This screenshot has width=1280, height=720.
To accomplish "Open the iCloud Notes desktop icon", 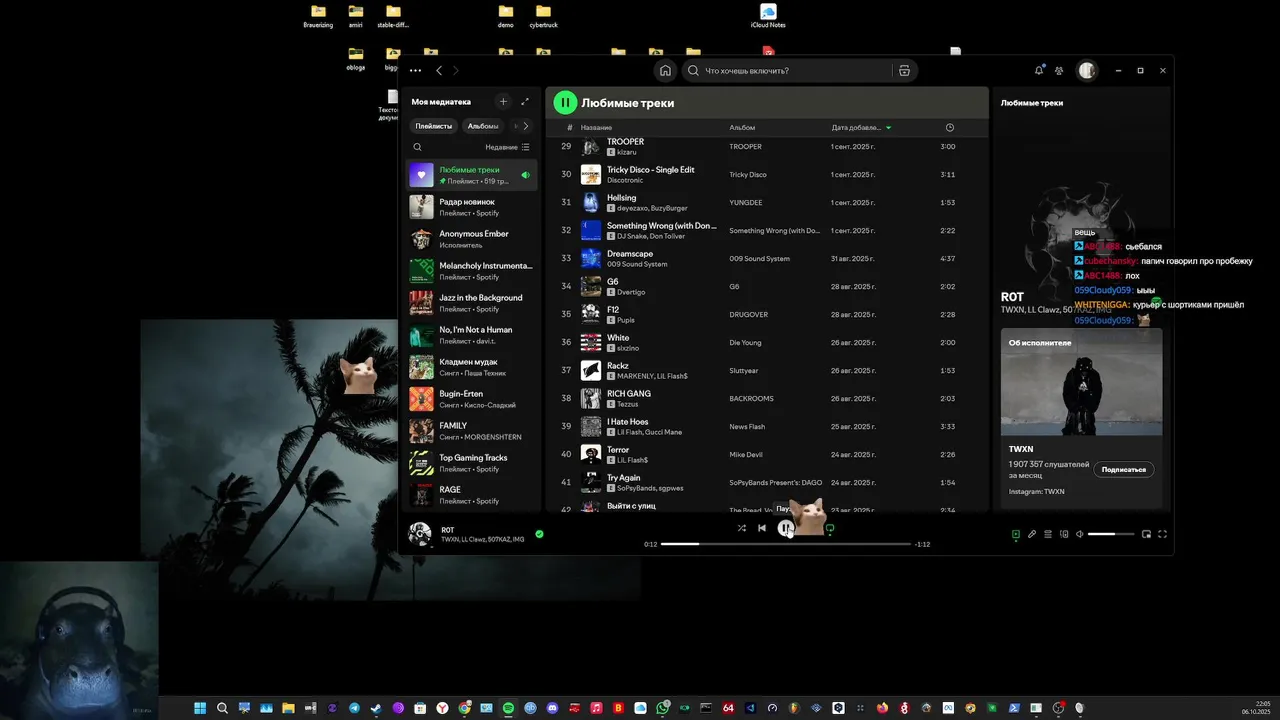I will [x=768, y=16].
